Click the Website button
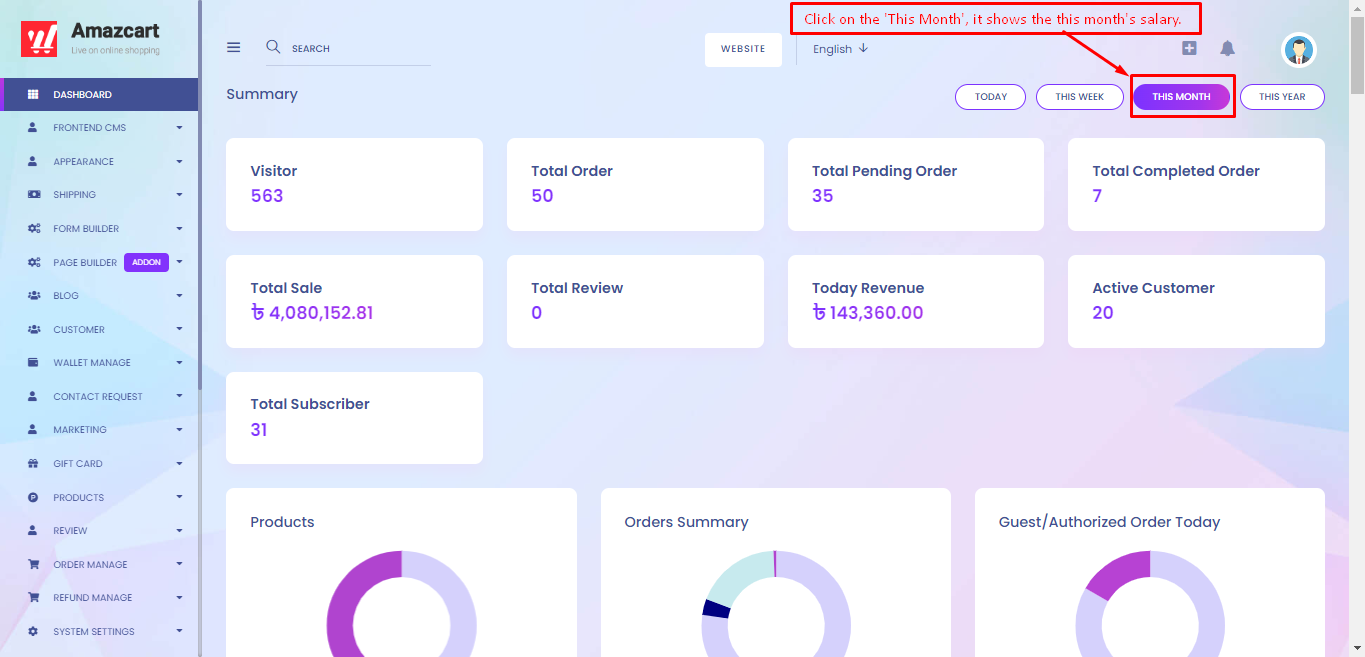Screen dimensions: 1365x657 coord(743,49)
